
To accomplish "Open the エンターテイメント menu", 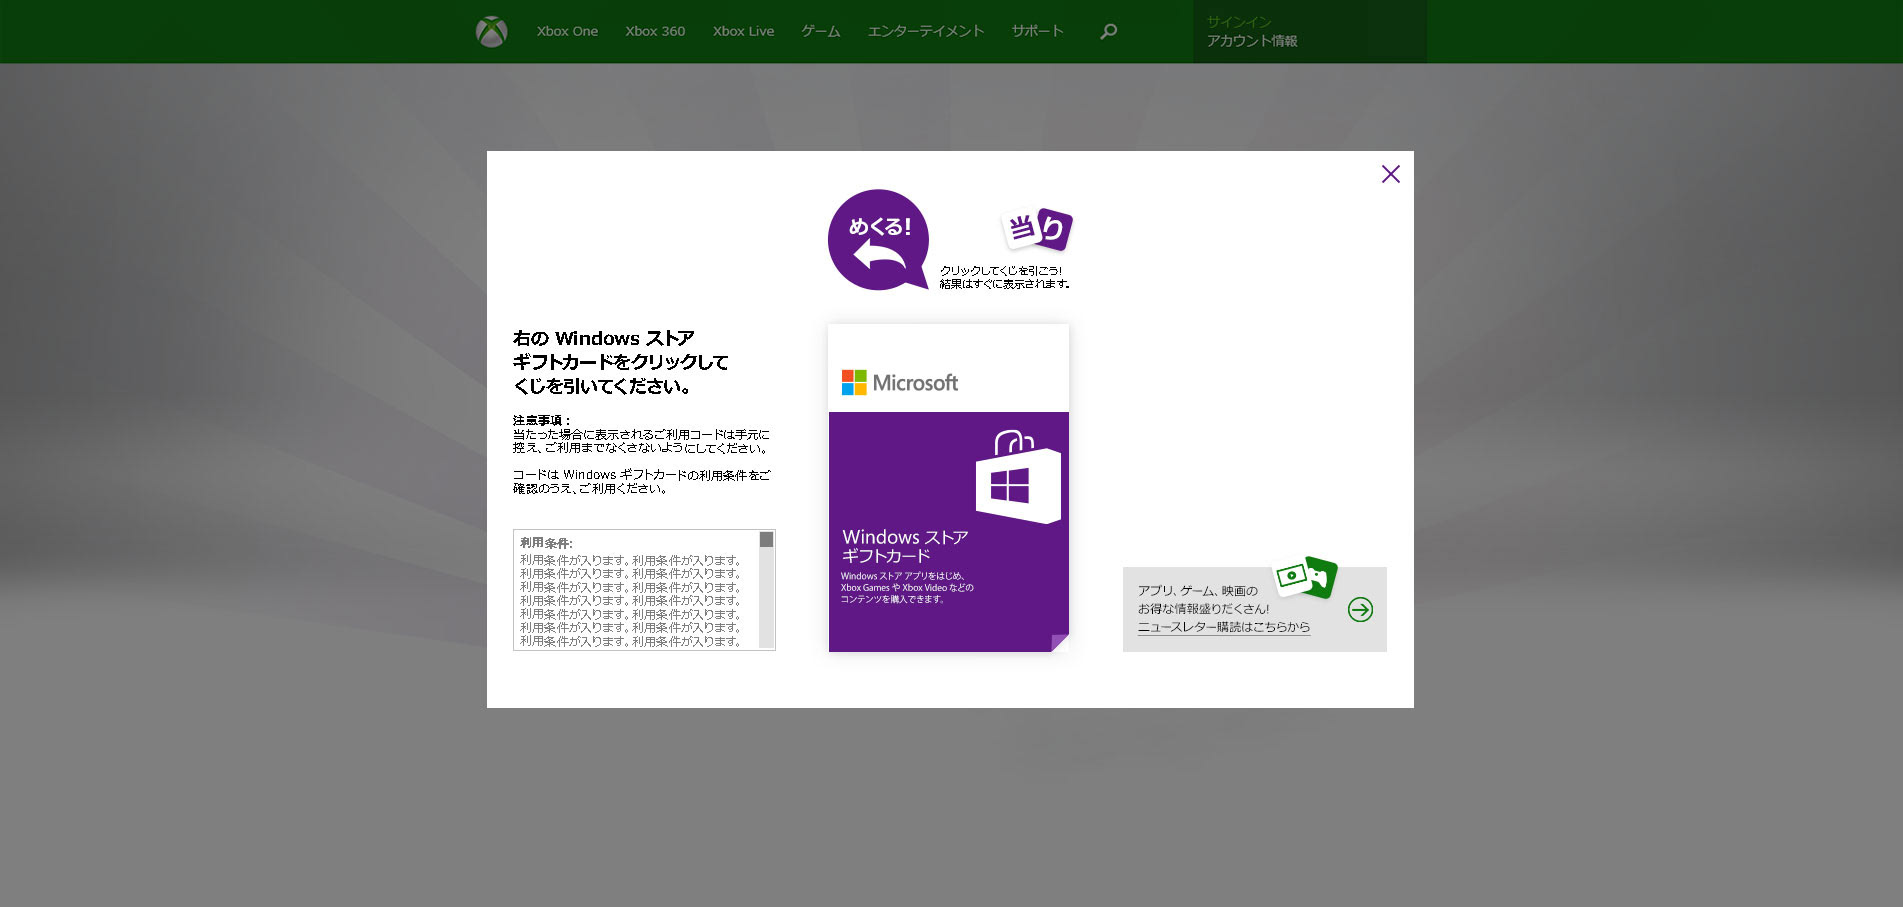I will (926, 31).
